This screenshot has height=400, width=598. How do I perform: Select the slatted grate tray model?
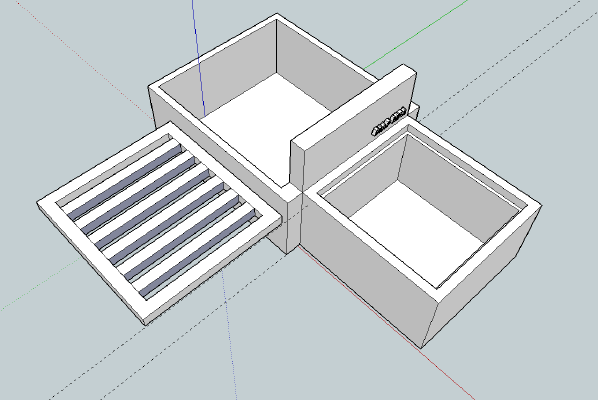(159, 224)
